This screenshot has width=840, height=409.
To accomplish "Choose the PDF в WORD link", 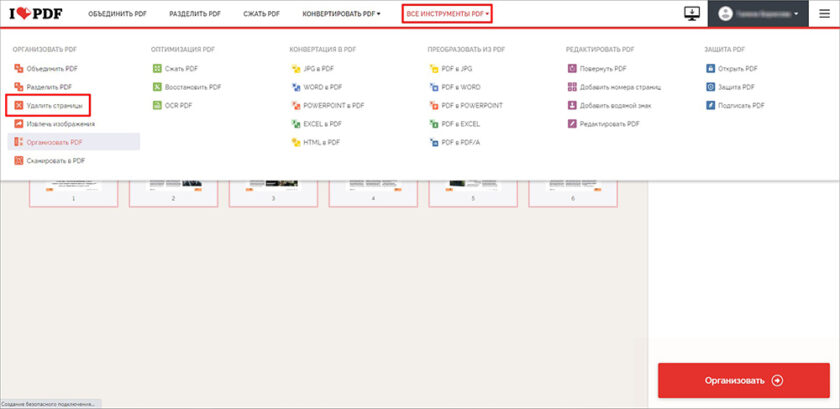I will (x=461, y=87).
